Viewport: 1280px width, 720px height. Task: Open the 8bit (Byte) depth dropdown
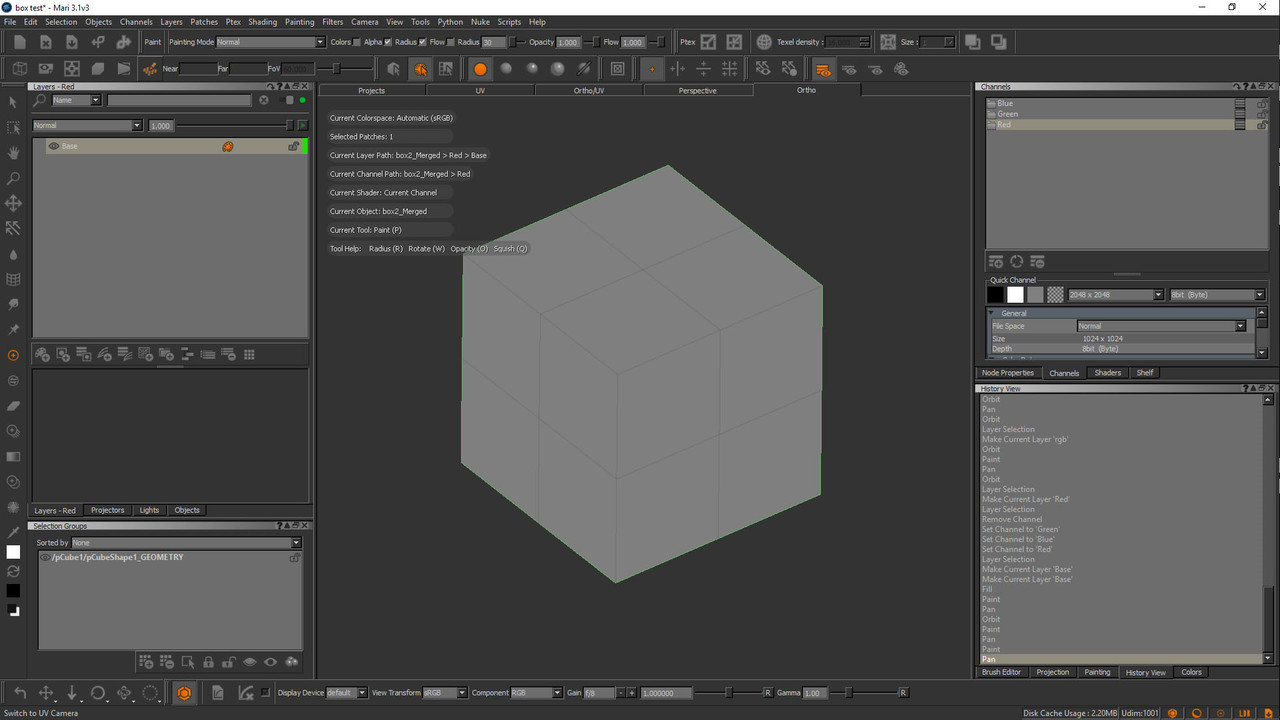point(1218,295)
